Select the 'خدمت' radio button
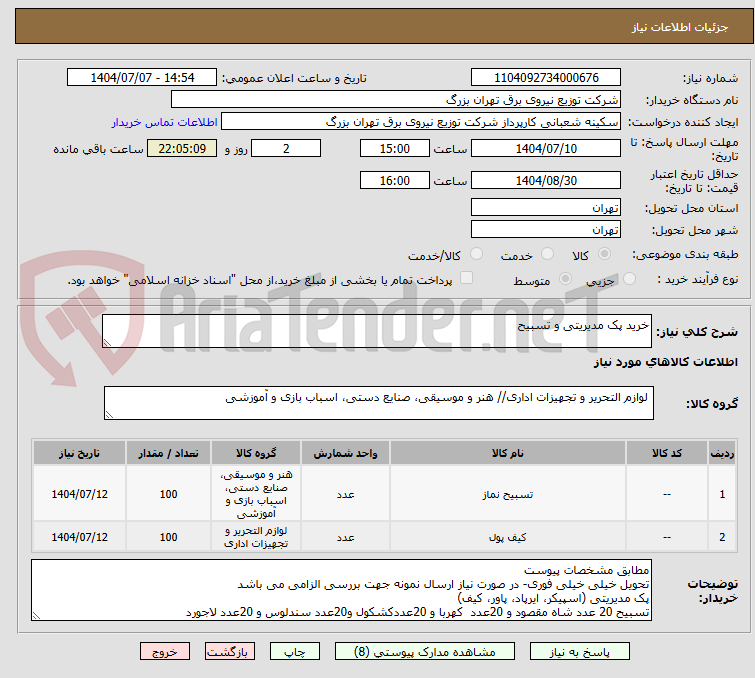 coord(547,254)
